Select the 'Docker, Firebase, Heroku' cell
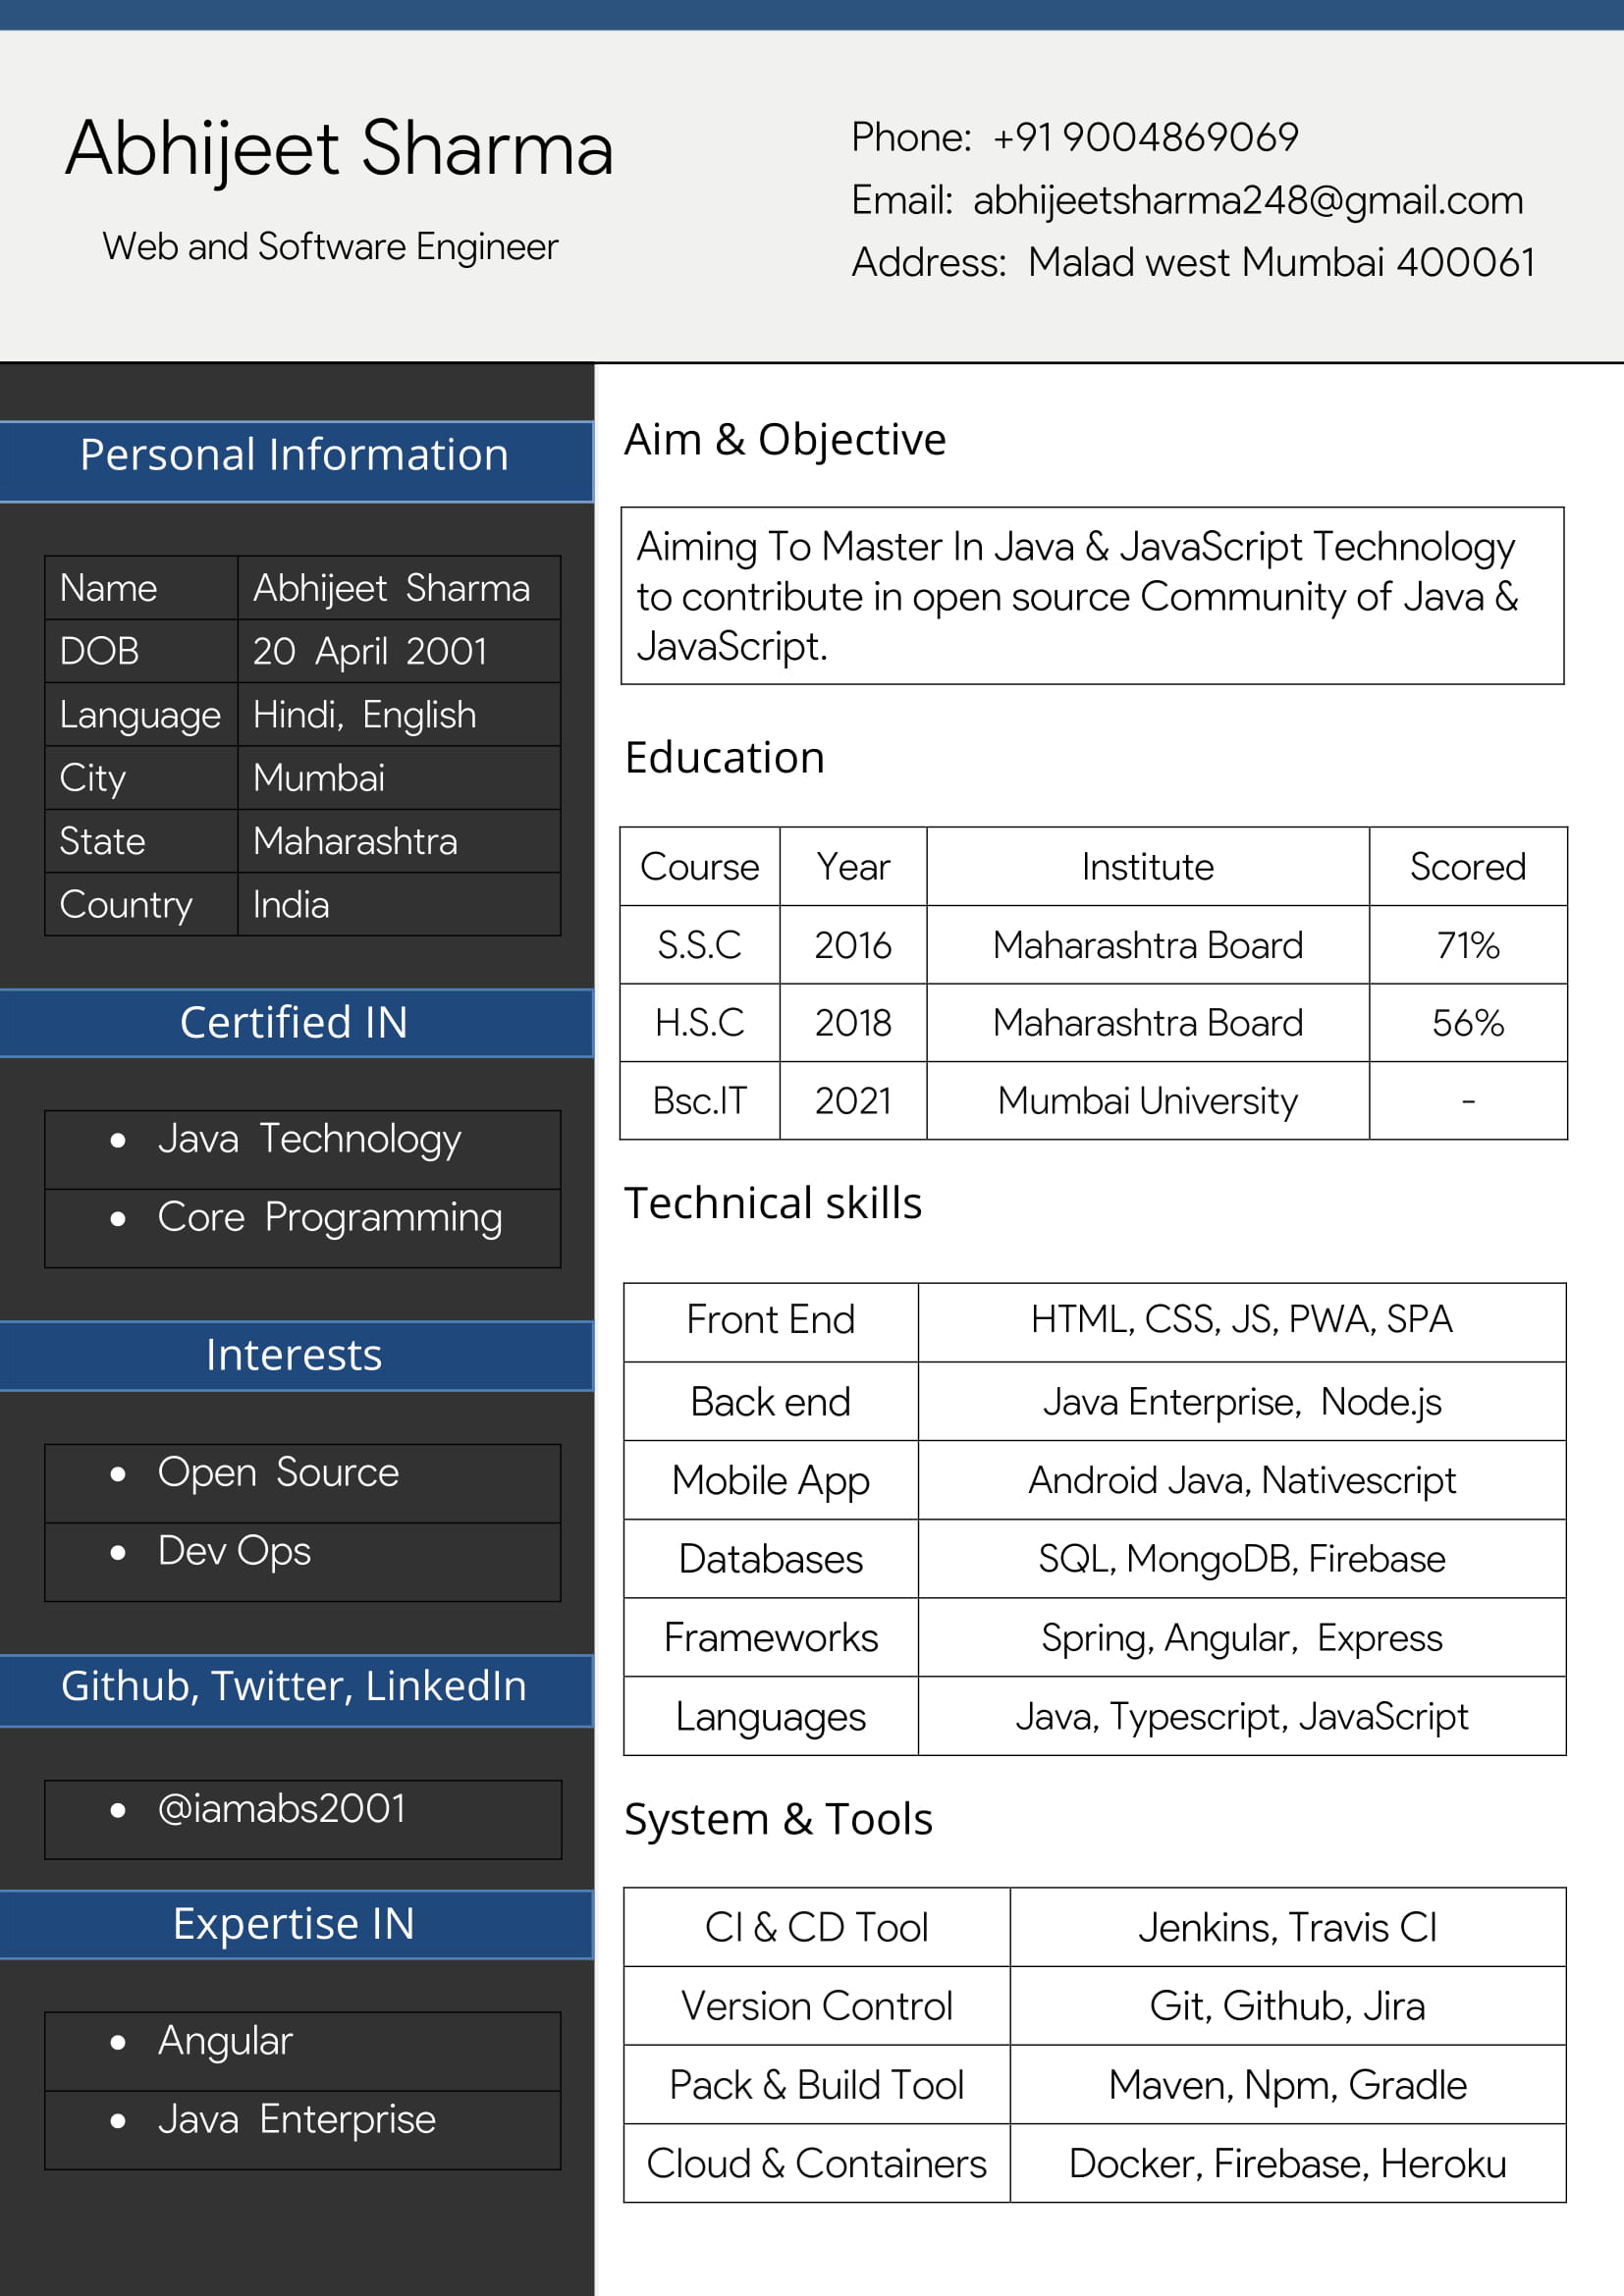The height and width of the screenshot is (2296, 1624). (x=1287, y=2164)
